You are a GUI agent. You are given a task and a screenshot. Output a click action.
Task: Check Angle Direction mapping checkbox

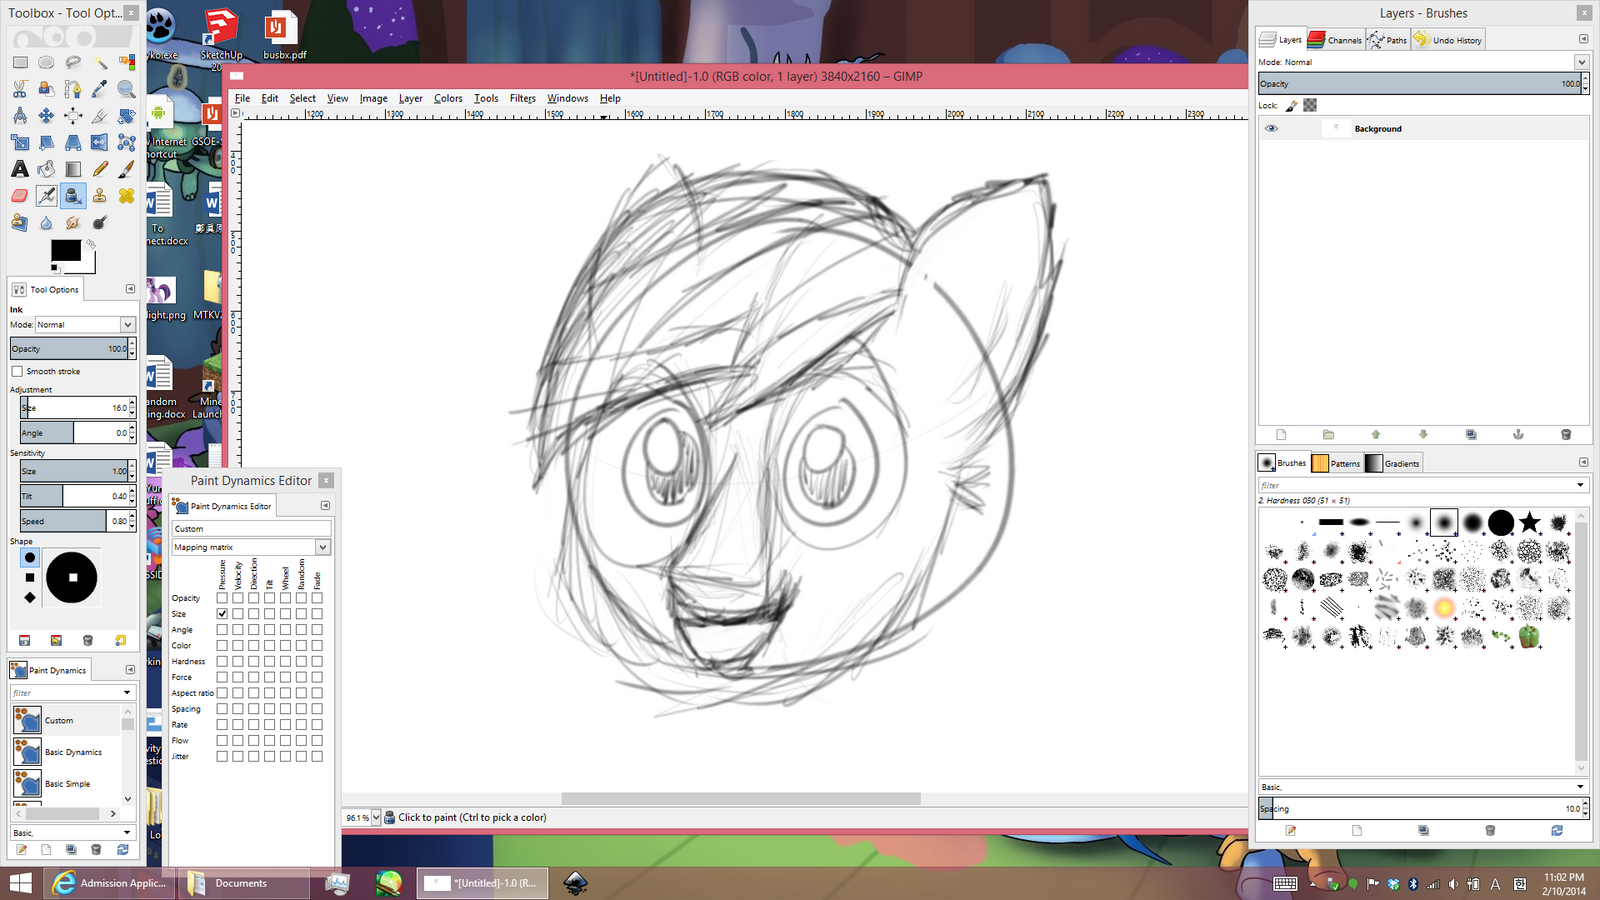tap(254, 629)
